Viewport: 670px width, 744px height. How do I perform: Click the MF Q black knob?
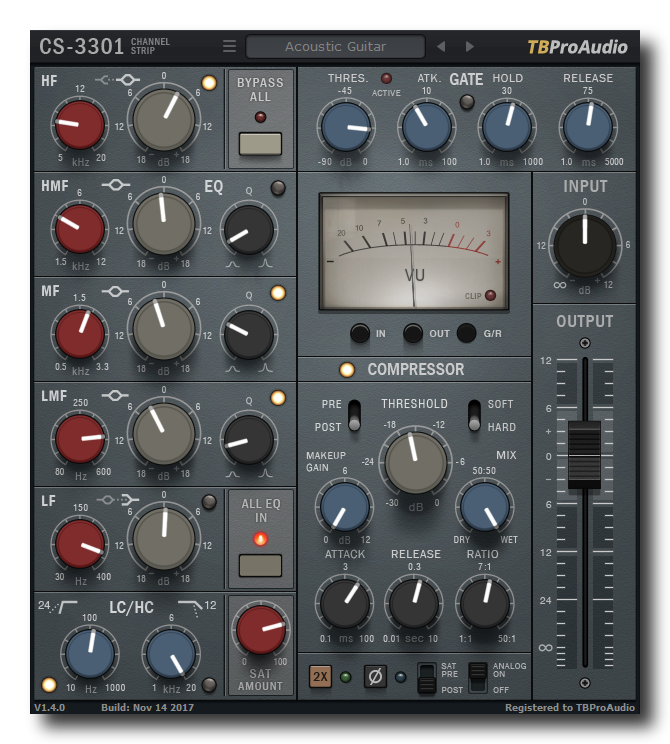click(x=248, y=335)
